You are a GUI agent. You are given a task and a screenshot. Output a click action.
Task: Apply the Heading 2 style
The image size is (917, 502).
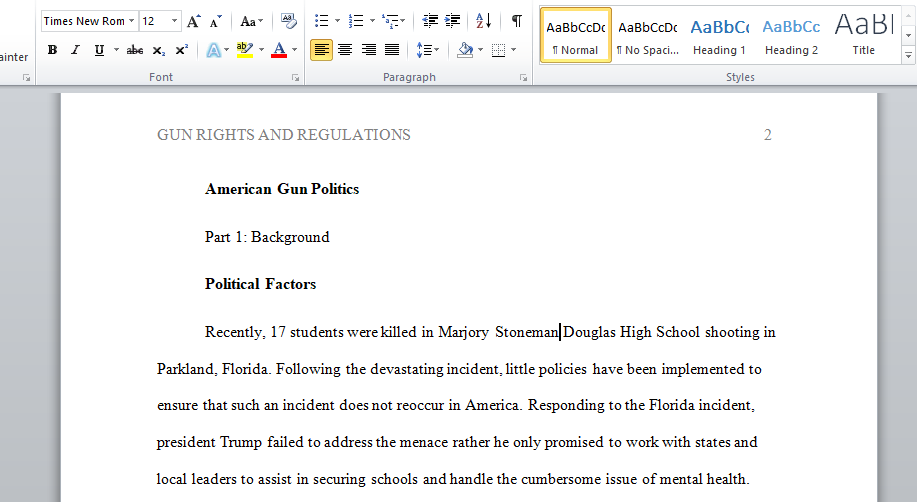click(791, 36)
